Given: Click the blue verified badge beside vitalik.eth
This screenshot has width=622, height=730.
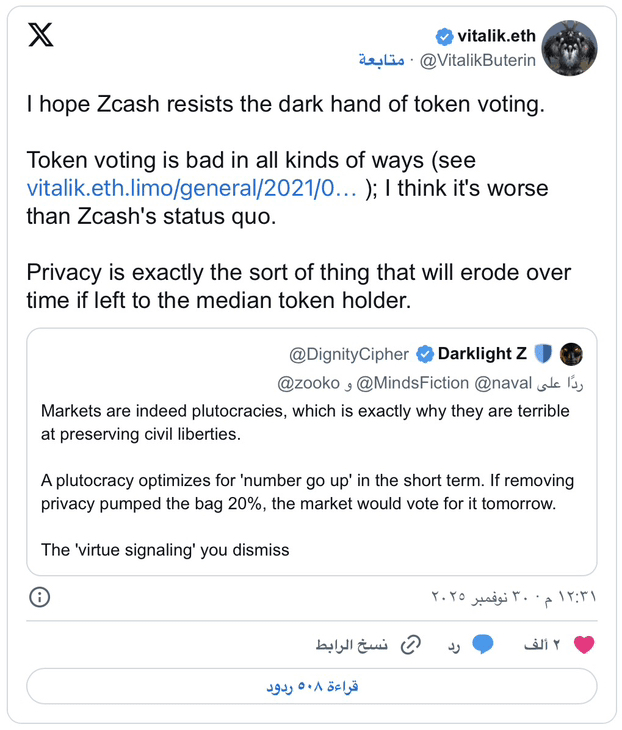Looking at the screenshot, I should pyautogui.click(x=447, y=37).
